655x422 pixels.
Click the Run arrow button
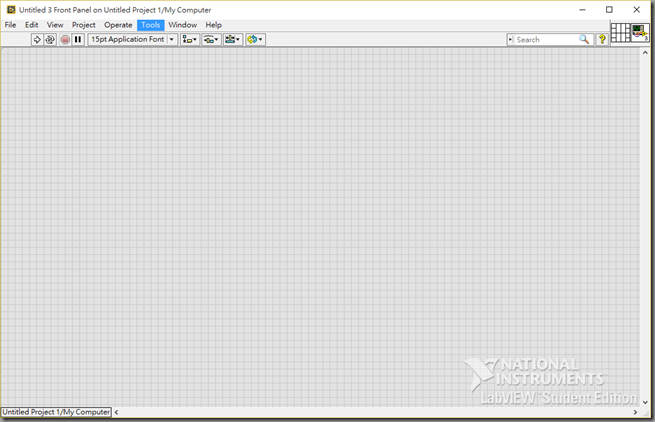(37, 40)
